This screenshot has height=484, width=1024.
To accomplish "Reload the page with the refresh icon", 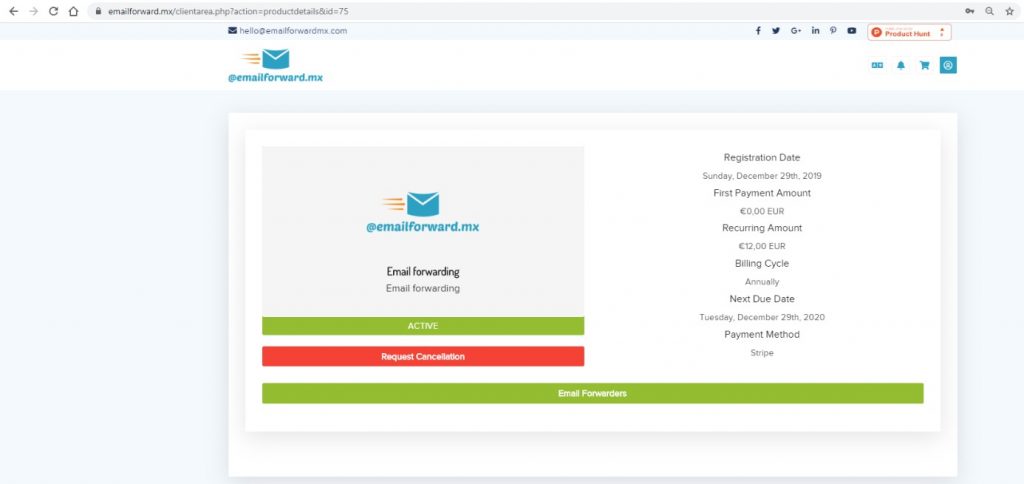I will (x=54, y=11).
